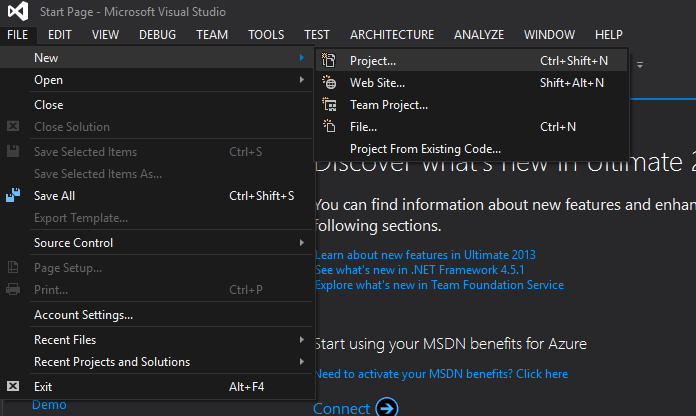Viewport: 696px width, 416px height.
Task: Choose Team Project... menu entry
Action: pos(471,105)
